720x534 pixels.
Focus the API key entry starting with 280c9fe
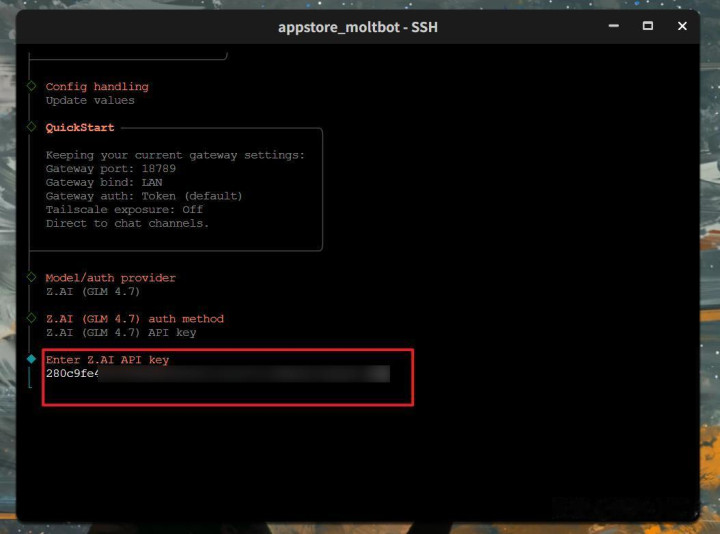tap(217, 374)
